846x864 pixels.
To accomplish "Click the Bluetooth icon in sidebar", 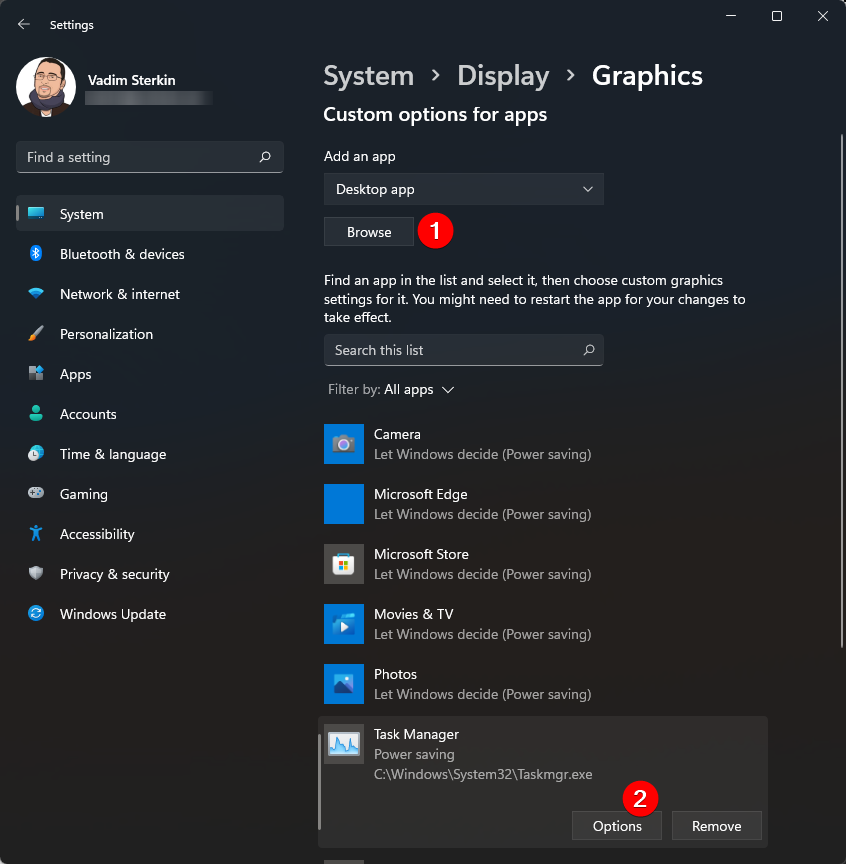I will [x=36, y=253].
